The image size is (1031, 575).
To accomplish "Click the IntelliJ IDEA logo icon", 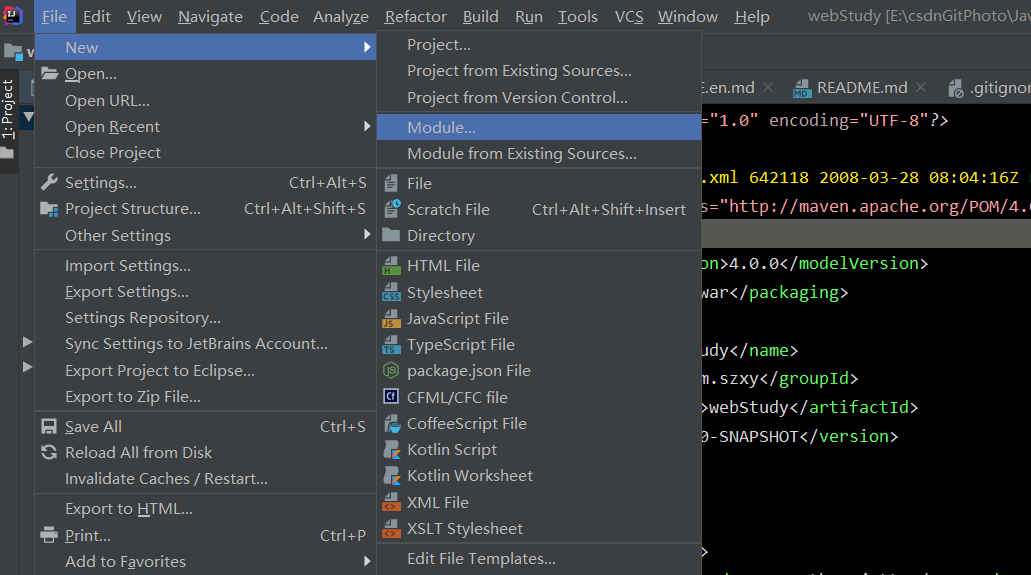I will click(12, 15).
